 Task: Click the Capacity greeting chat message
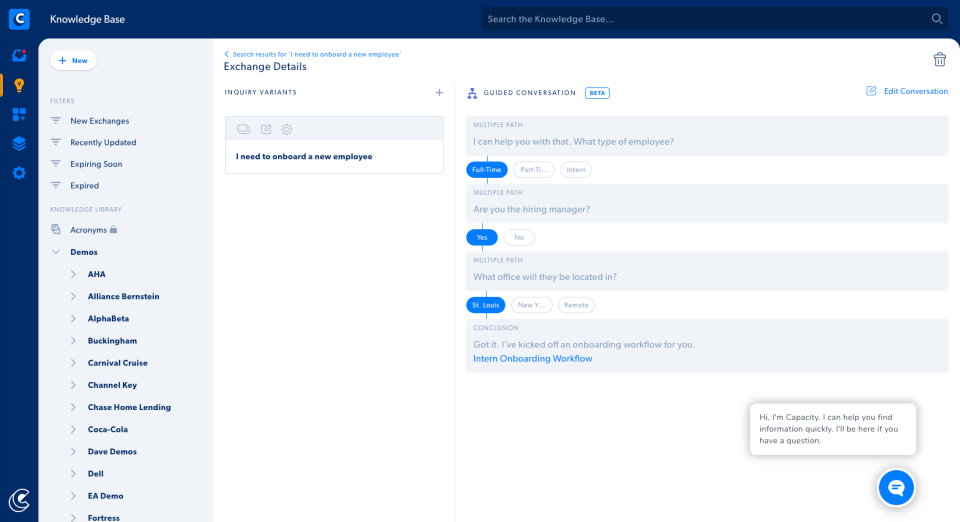tap(833, 429)
